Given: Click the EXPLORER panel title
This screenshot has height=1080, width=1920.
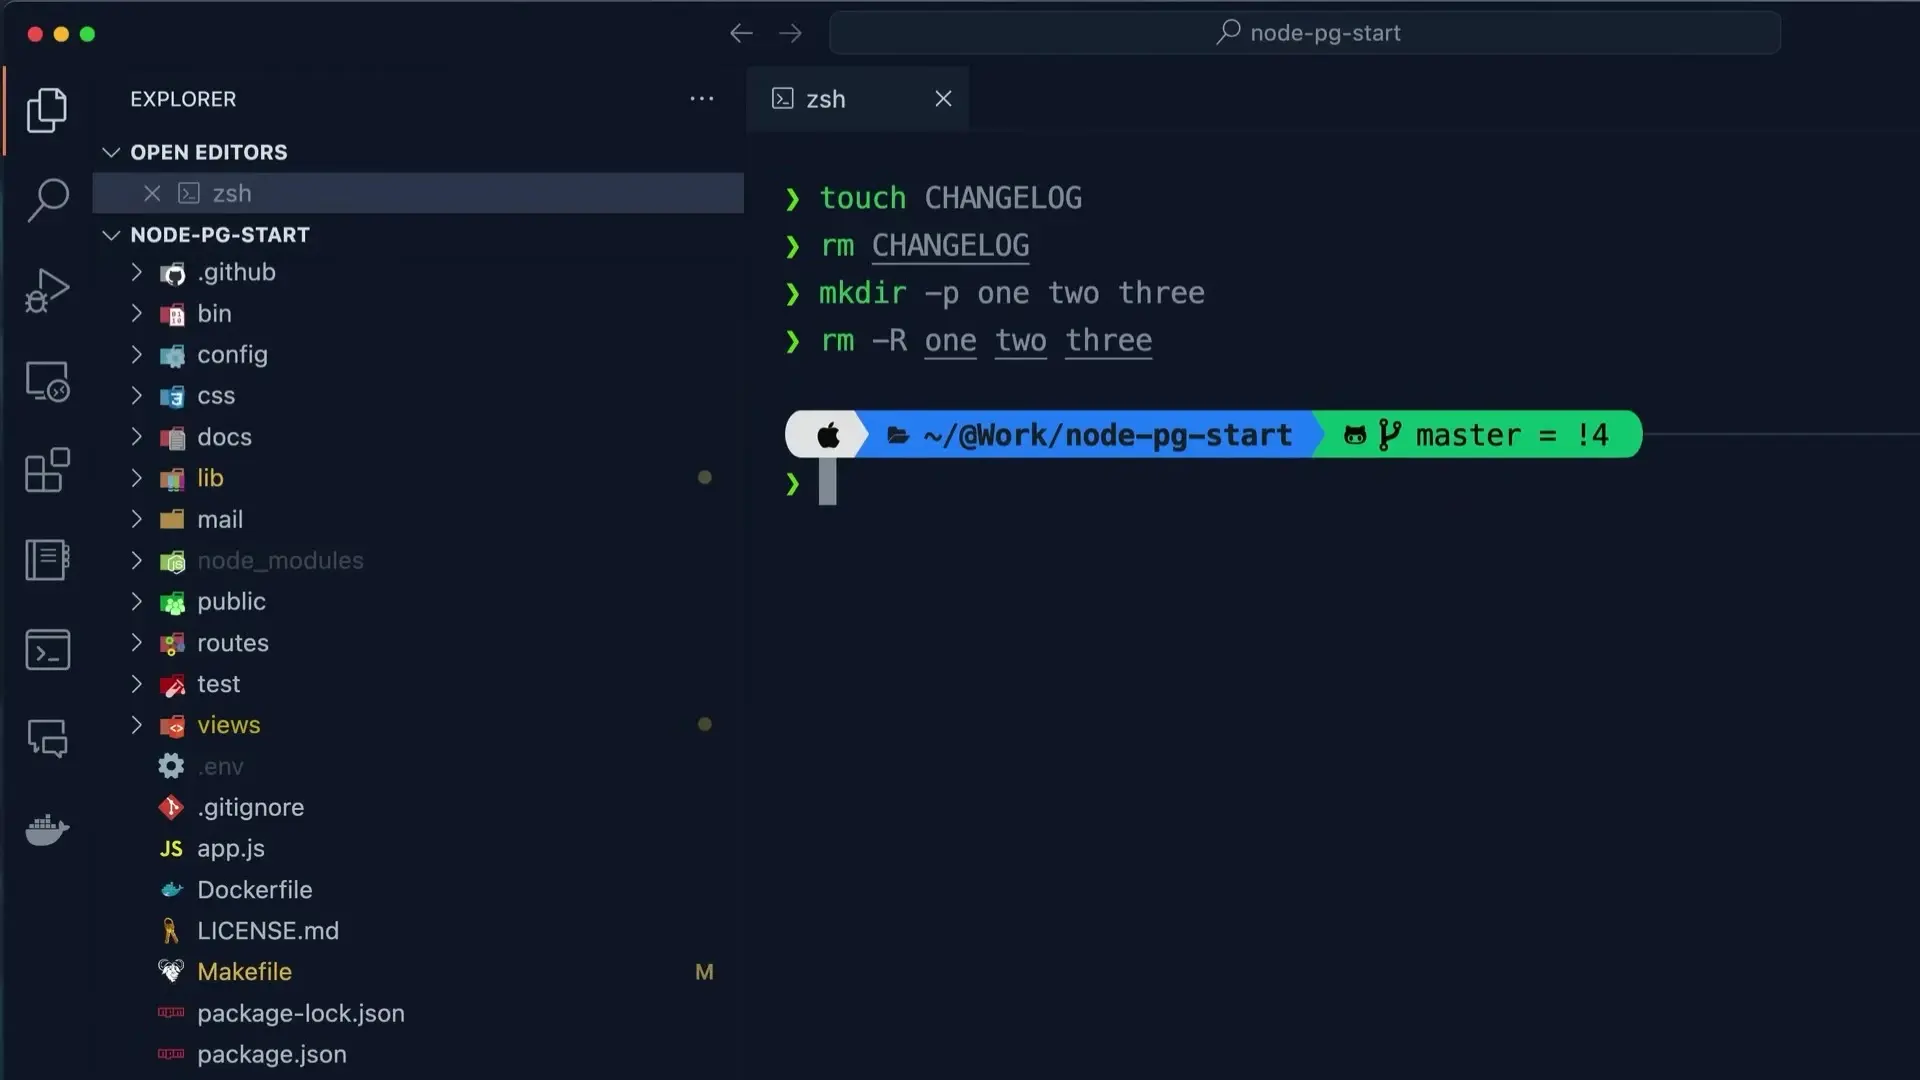Looking at the screenshot, I should [183, 99].
